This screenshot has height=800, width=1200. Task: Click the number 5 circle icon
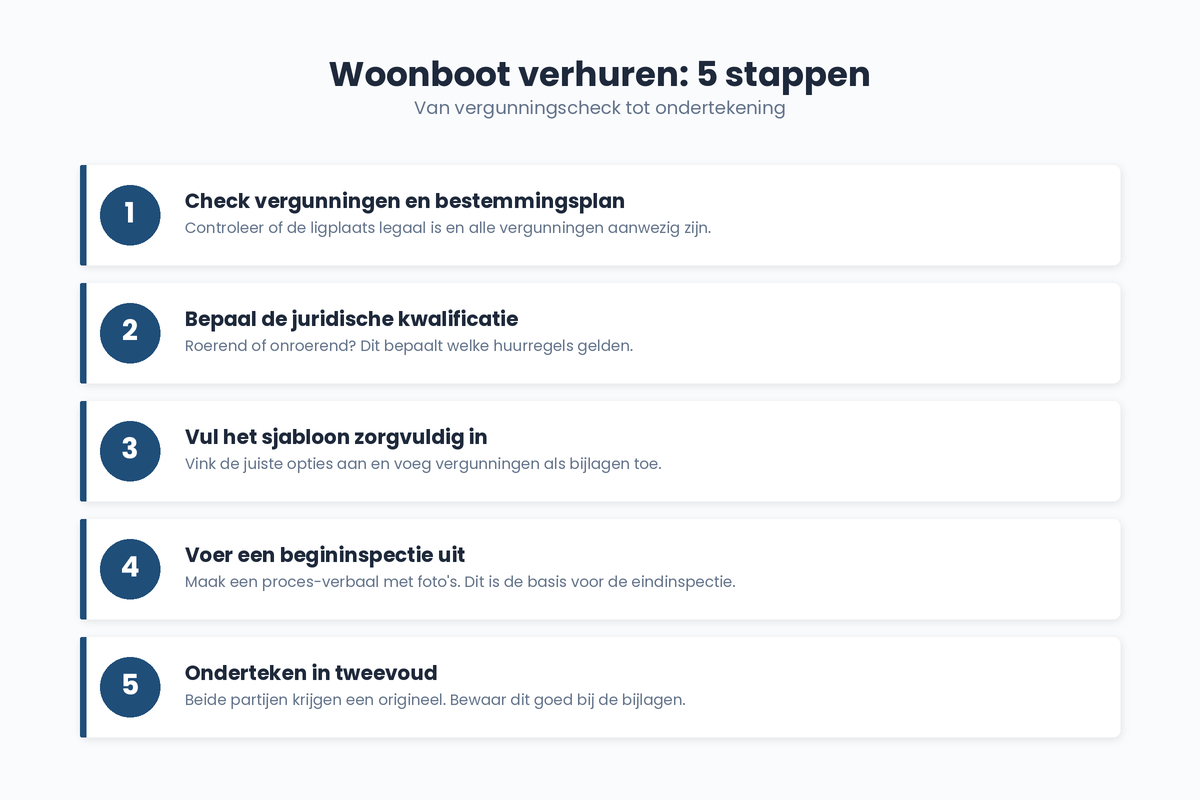tap(129, 687)
